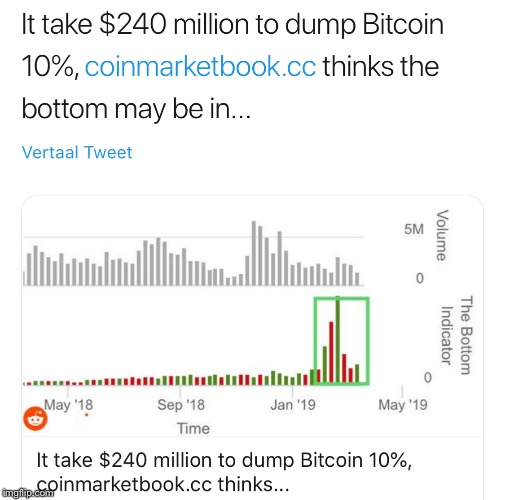Open the coinmarketbook.cc link in tweet
The height and width of the screenshot is (500, 505).
click(200, 67)
